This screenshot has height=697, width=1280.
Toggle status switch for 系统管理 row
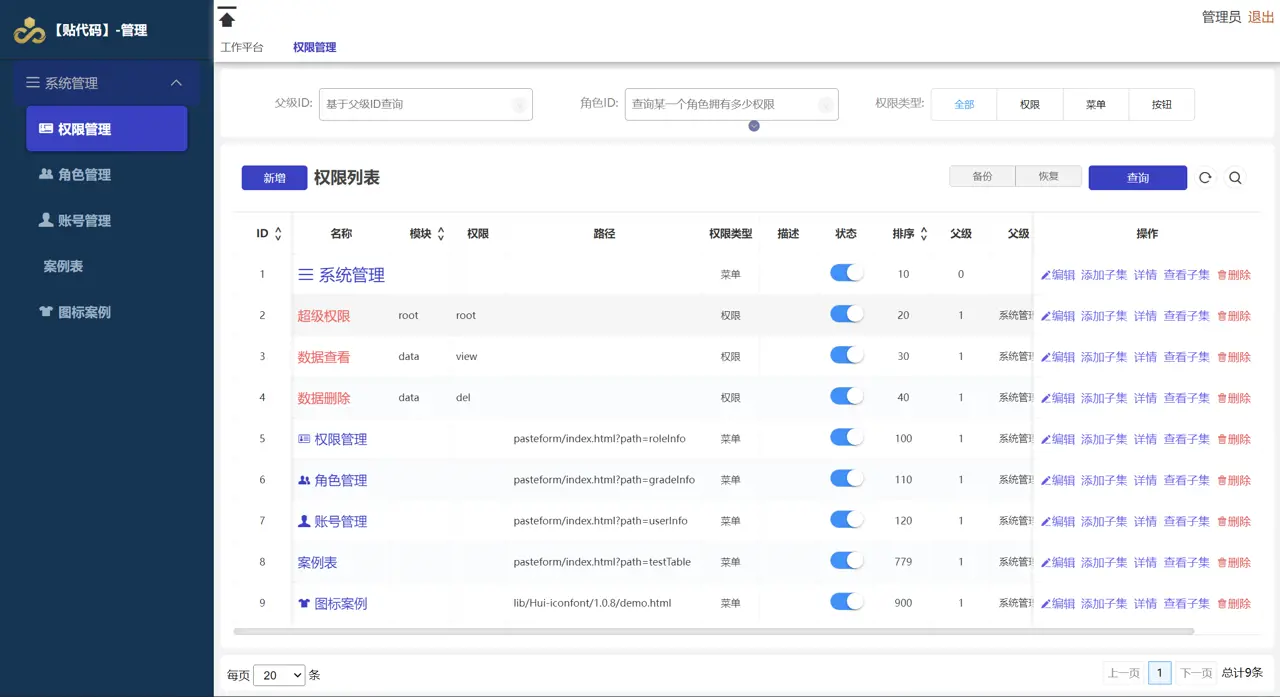pos(847,273)
